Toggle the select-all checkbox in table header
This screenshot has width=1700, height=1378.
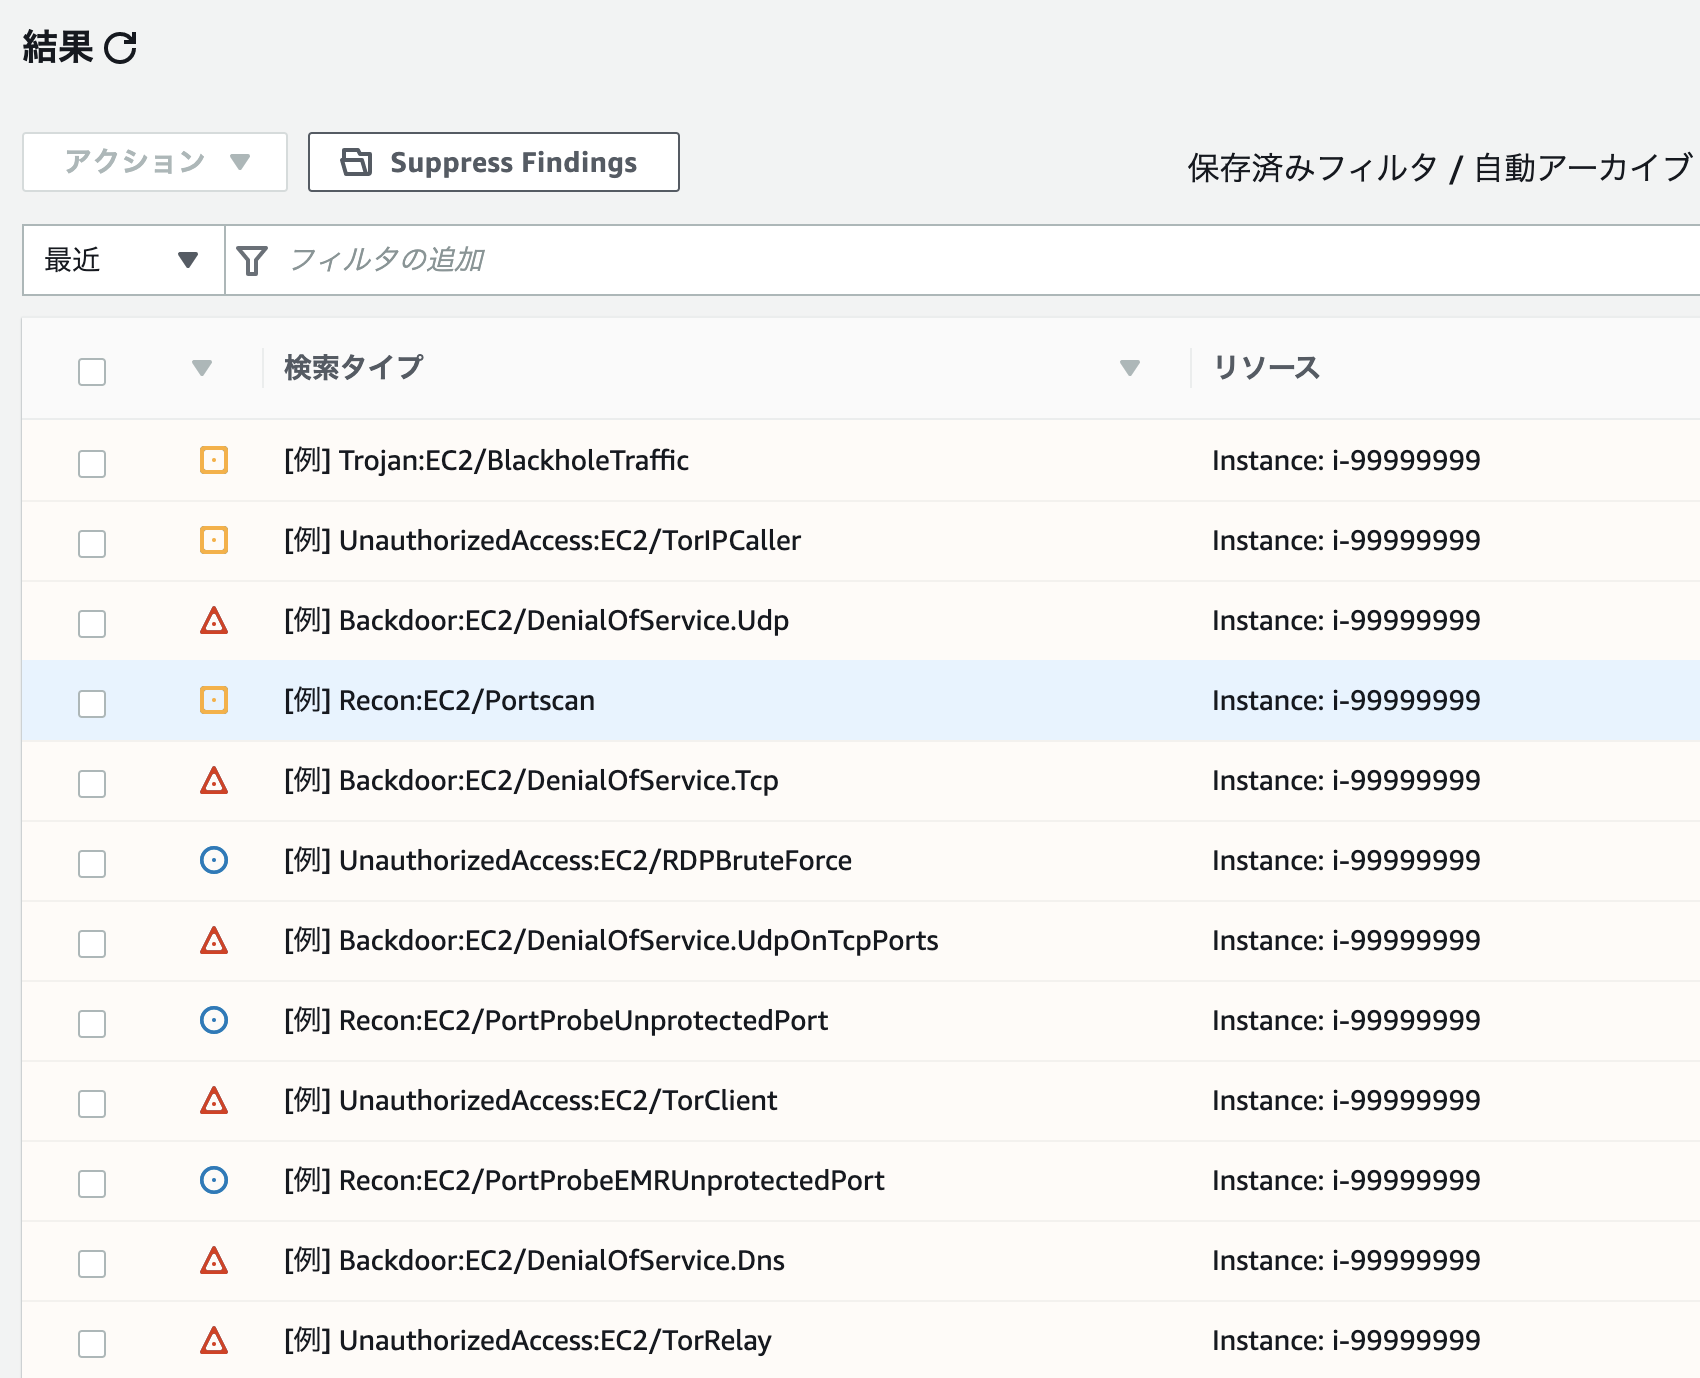pyautogui.click(x=92, y=372)
